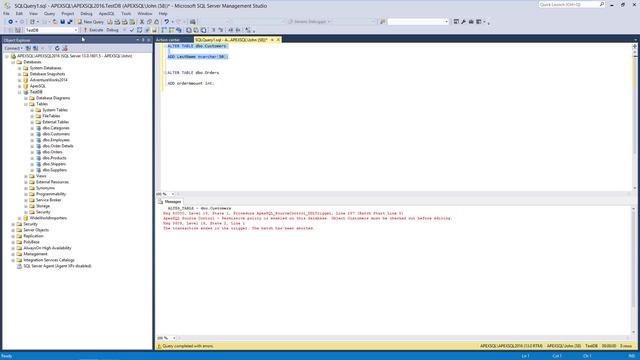
Task: Select the Replication folder
Action: (x=33, y=236)
